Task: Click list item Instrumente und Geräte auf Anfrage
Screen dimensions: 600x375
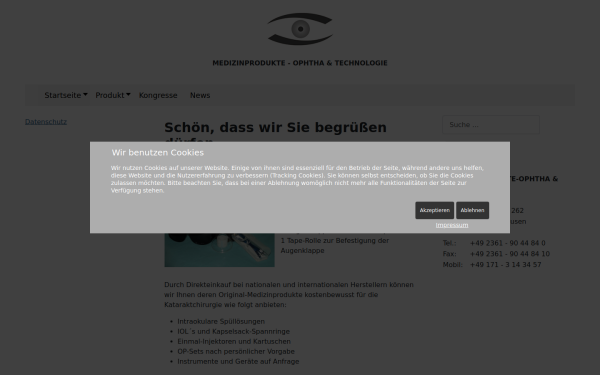Action: 238,361
